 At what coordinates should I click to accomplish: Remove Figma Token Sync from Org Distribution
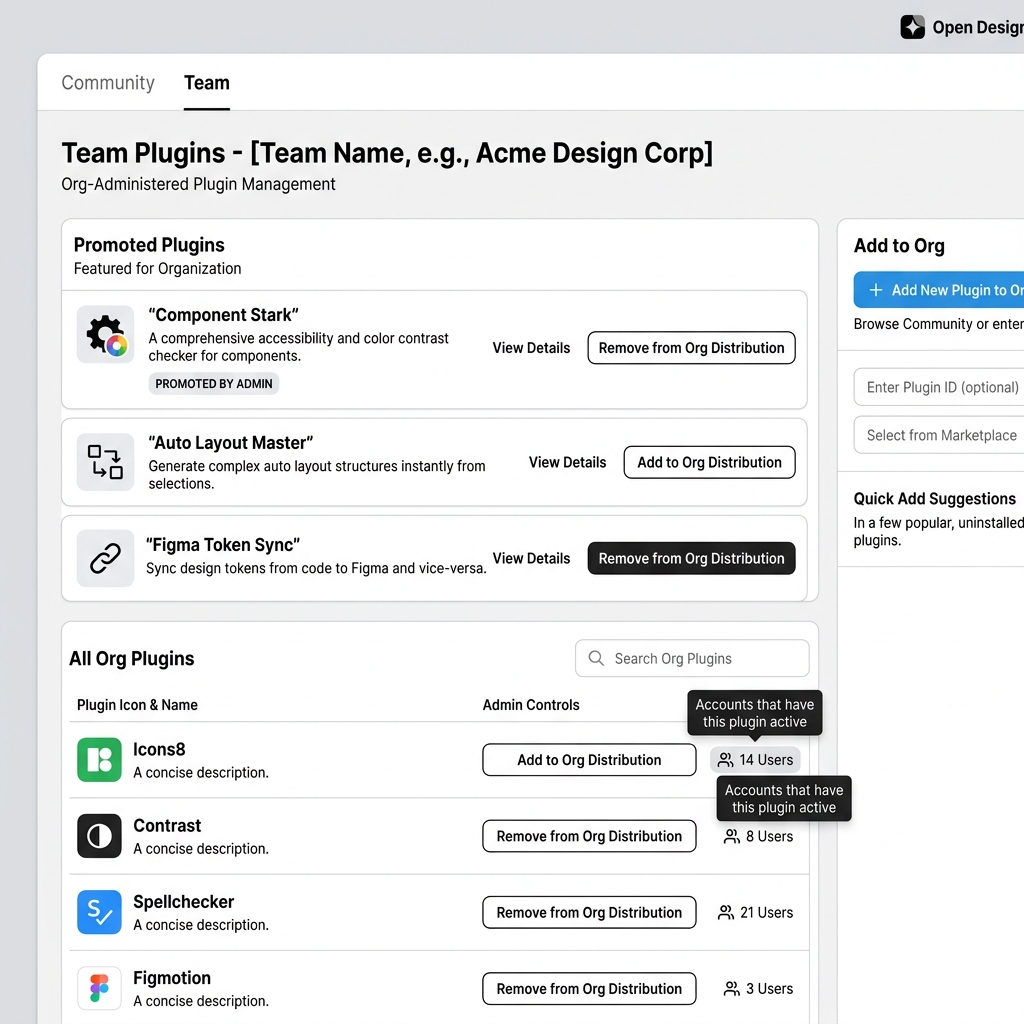tap(692, 558)
